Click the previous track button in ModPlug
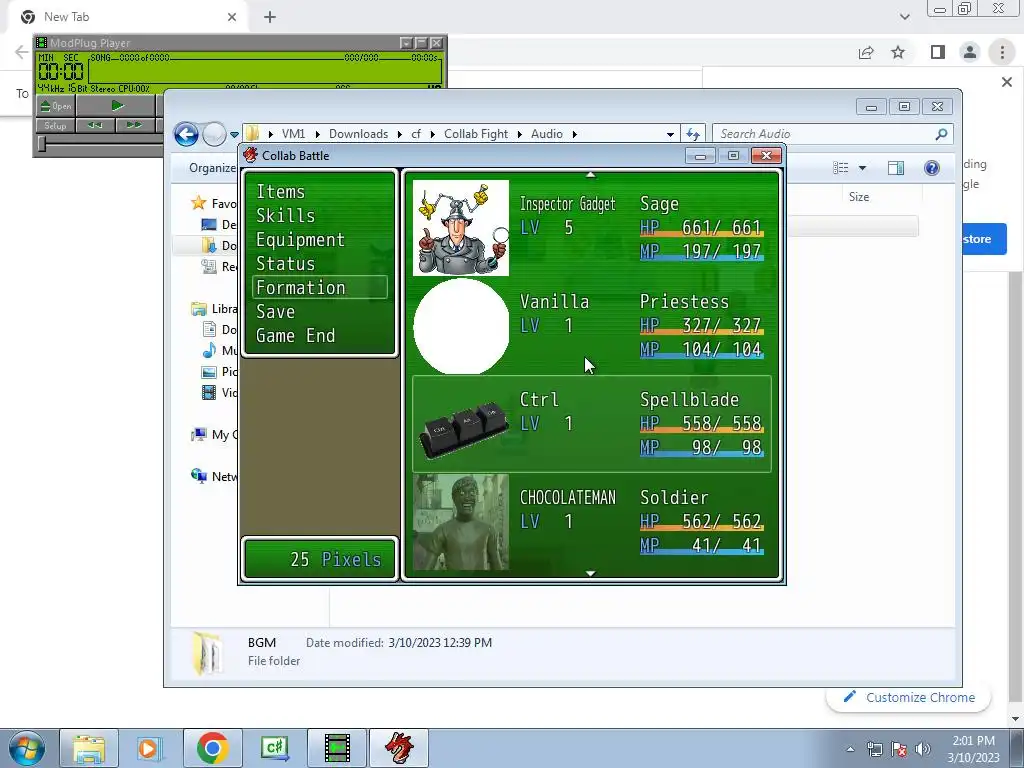This screenshot has width=1024, height=768. coord(95,125)
